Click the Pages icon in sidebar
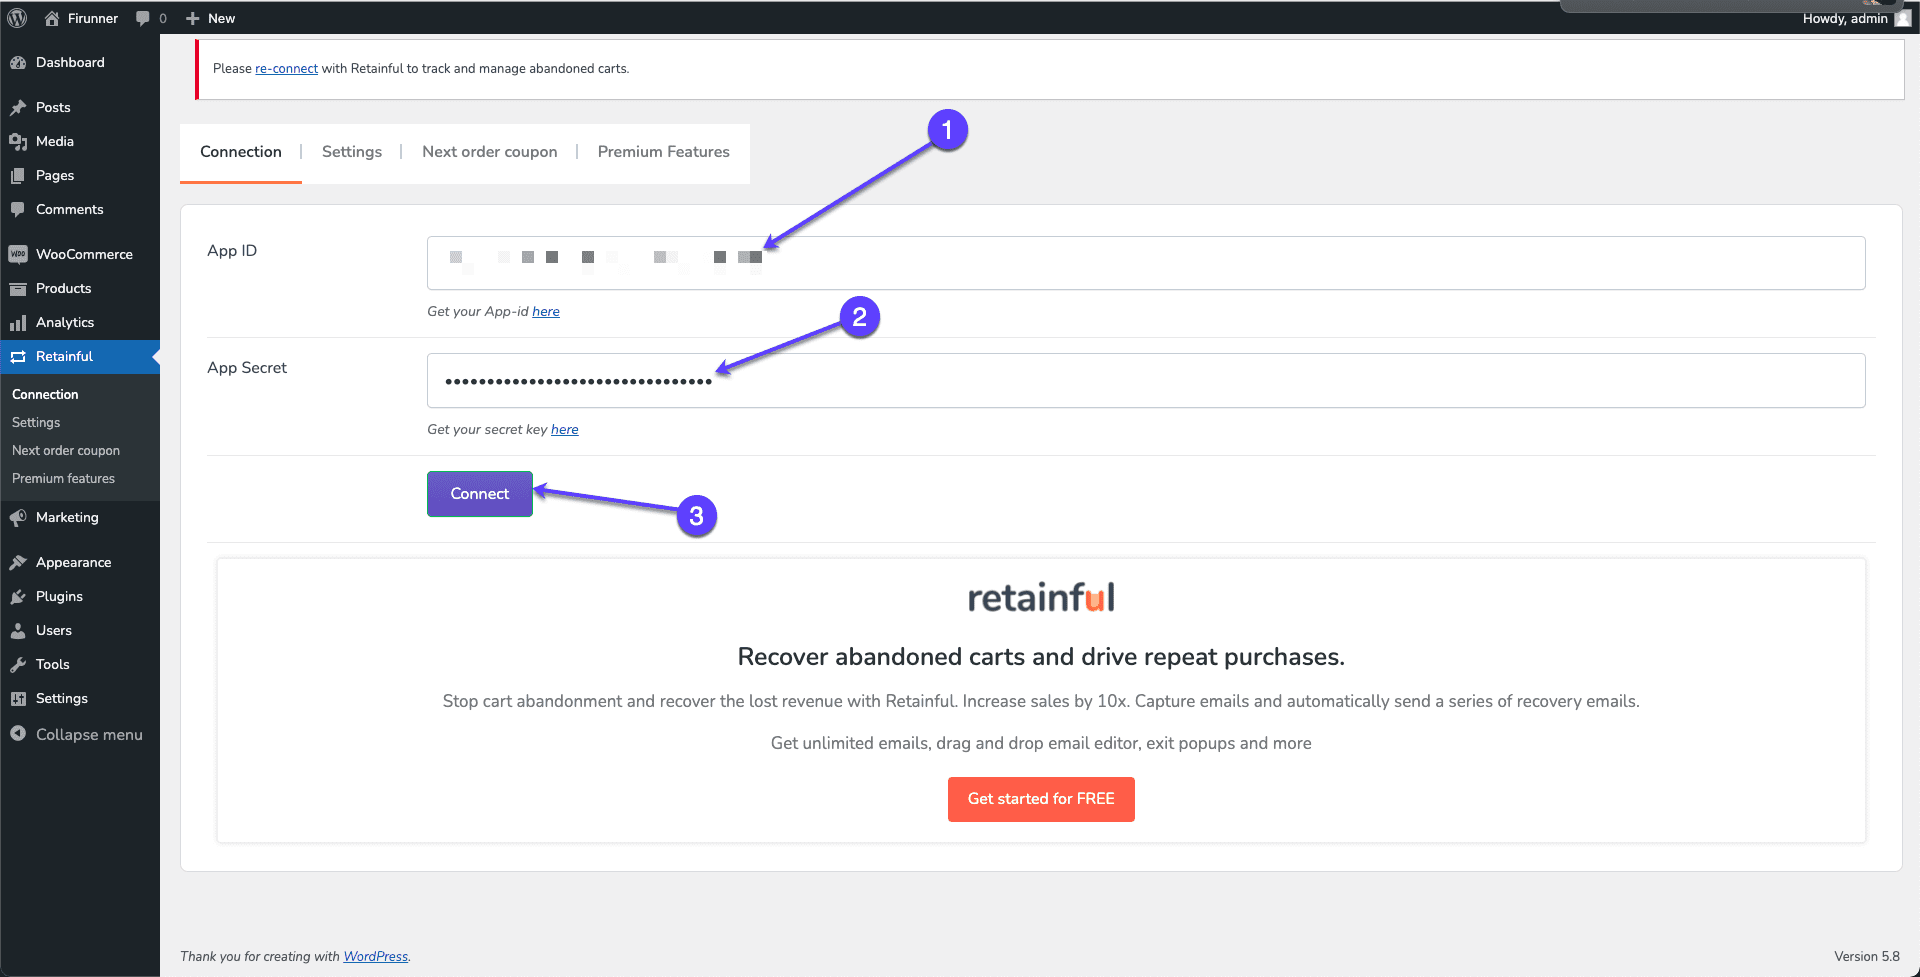The width and height of the screenshot is (1920, 977). (18, 175)
